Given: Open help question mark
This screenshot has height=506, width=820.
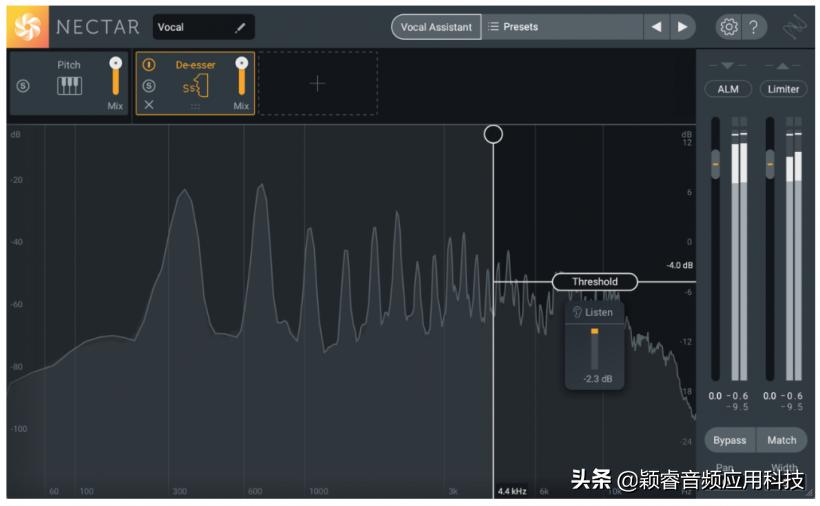Looking at the screenshot, I should tap(754, 27).
